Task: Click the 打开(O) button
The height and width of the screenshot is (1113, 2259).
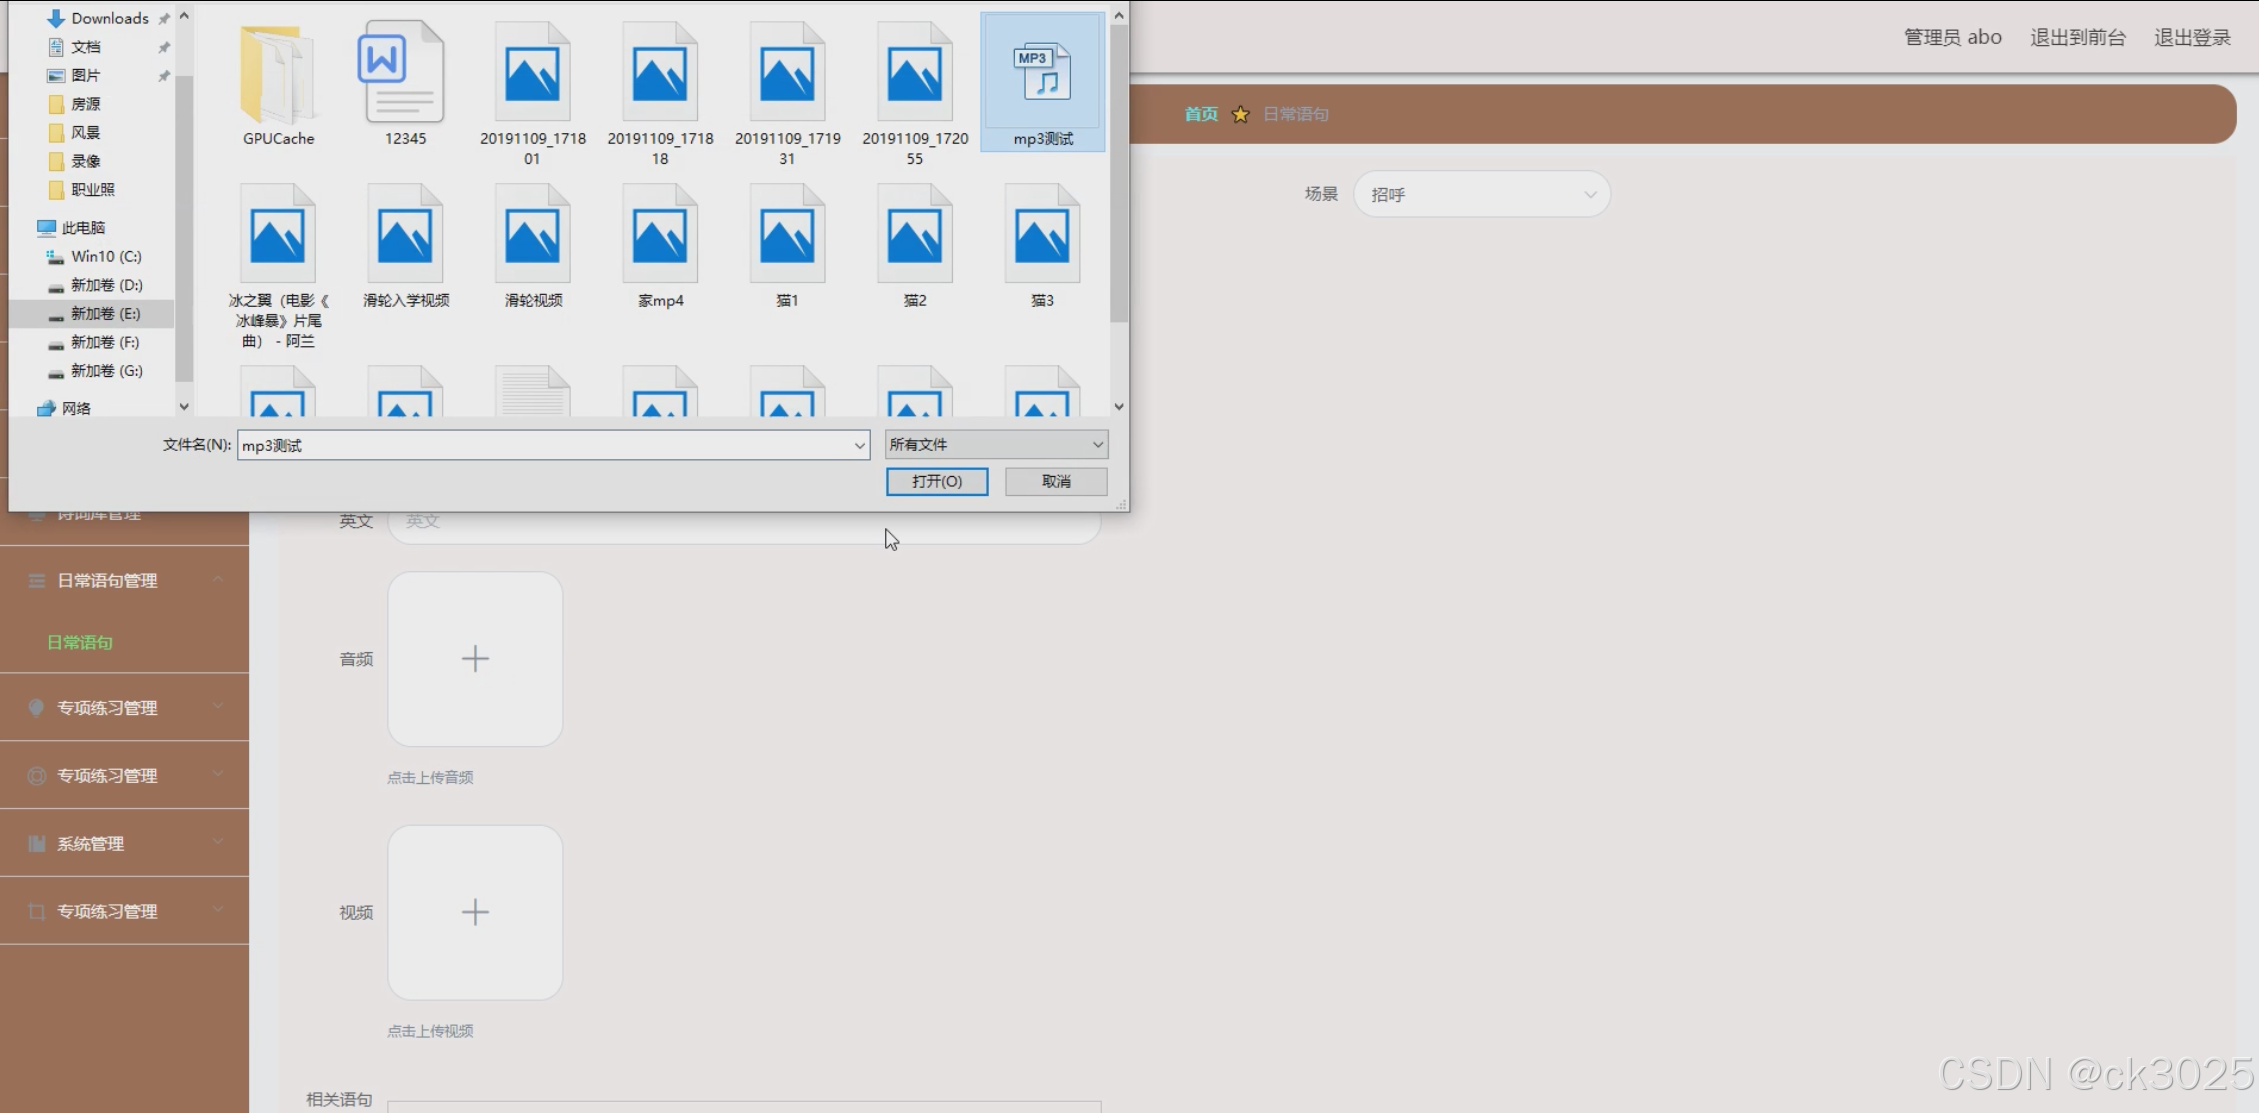Action: click(936, 481)
